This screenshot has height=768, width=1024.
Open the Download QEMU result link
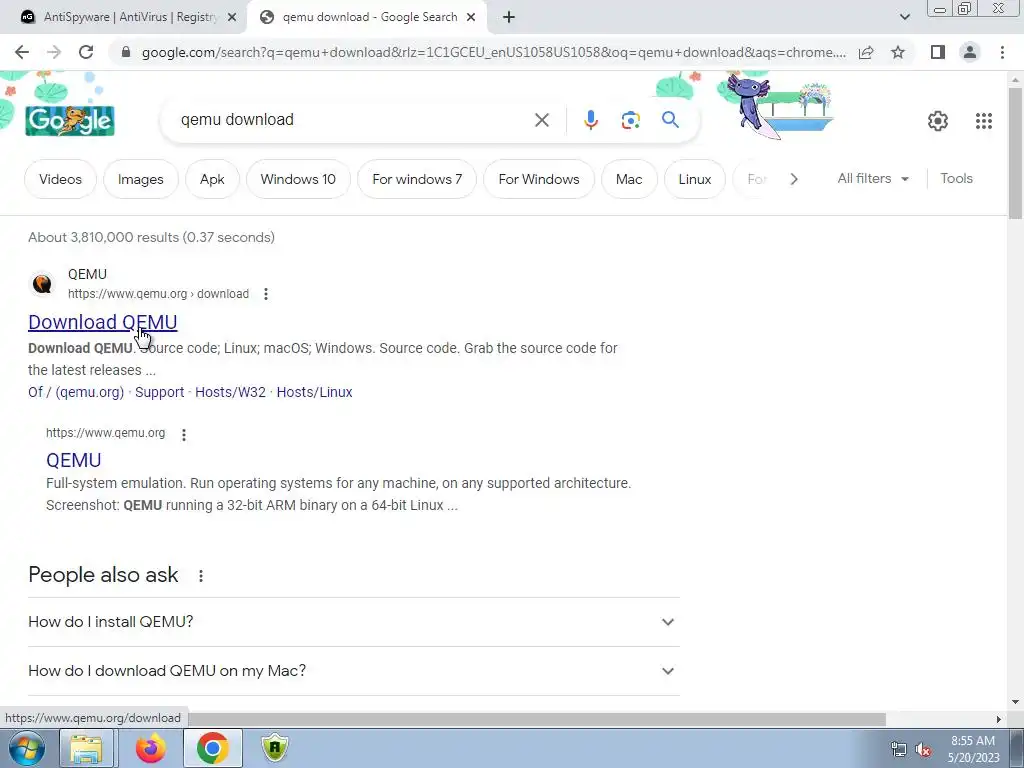(x=103, y=322)
